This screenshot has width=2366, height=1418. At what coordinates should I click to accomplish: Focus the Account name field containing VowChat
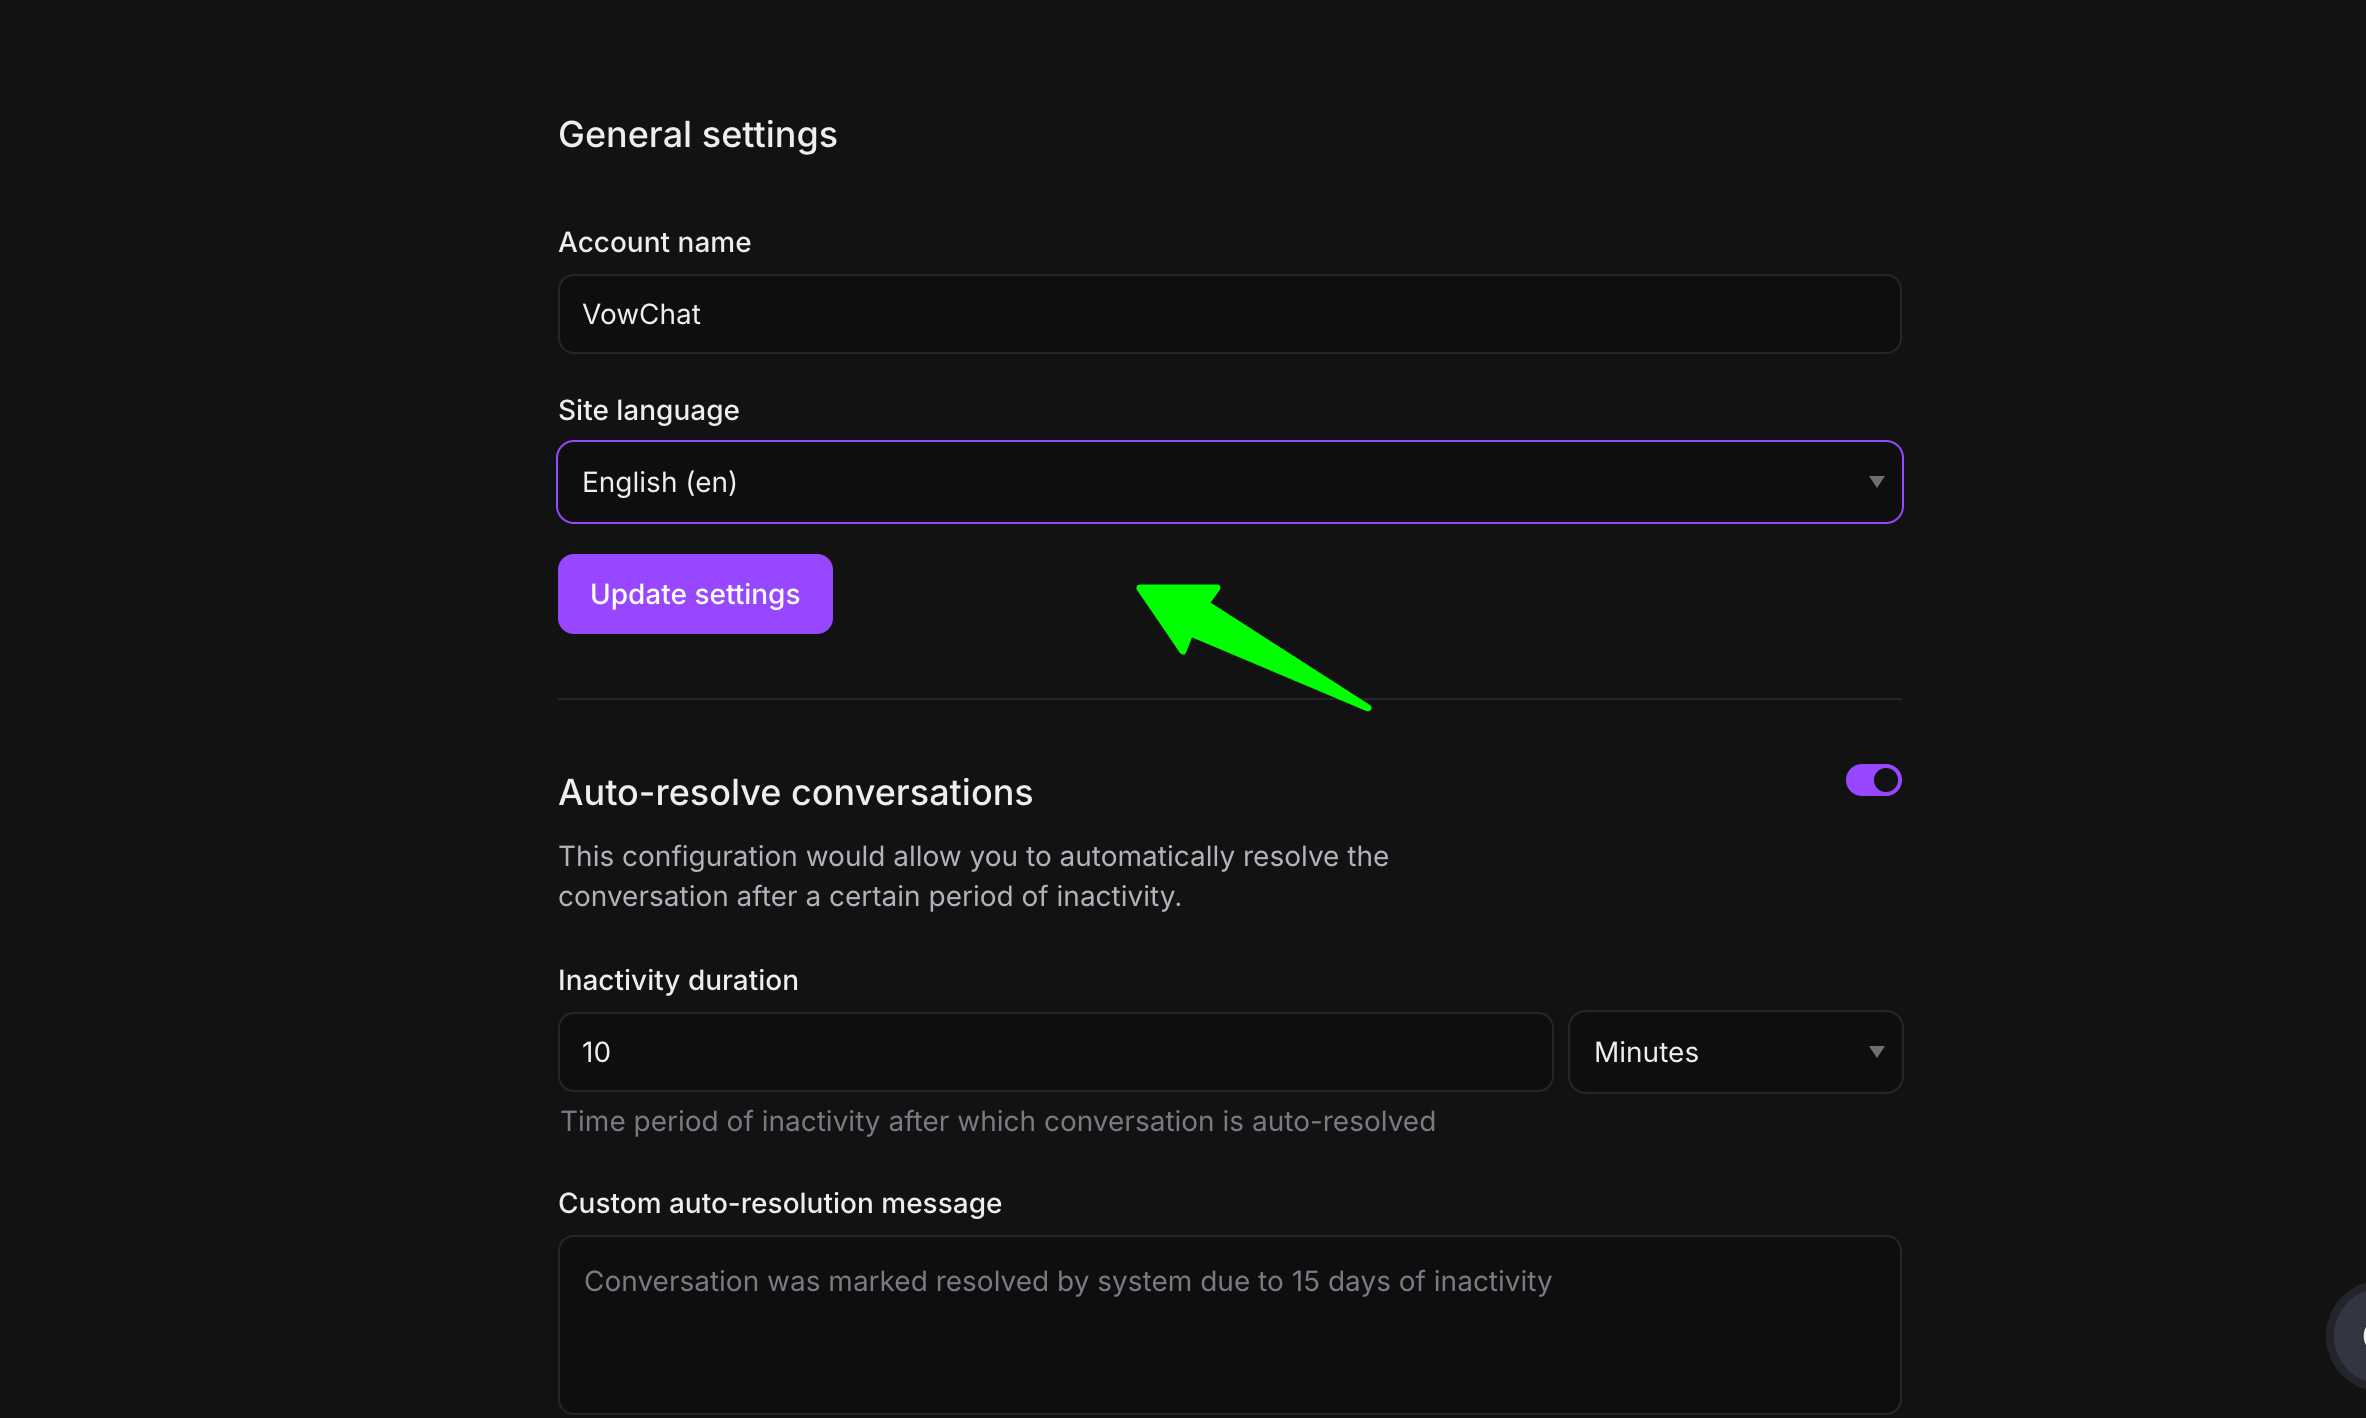pyautogui.click(x=1228, y=314)
